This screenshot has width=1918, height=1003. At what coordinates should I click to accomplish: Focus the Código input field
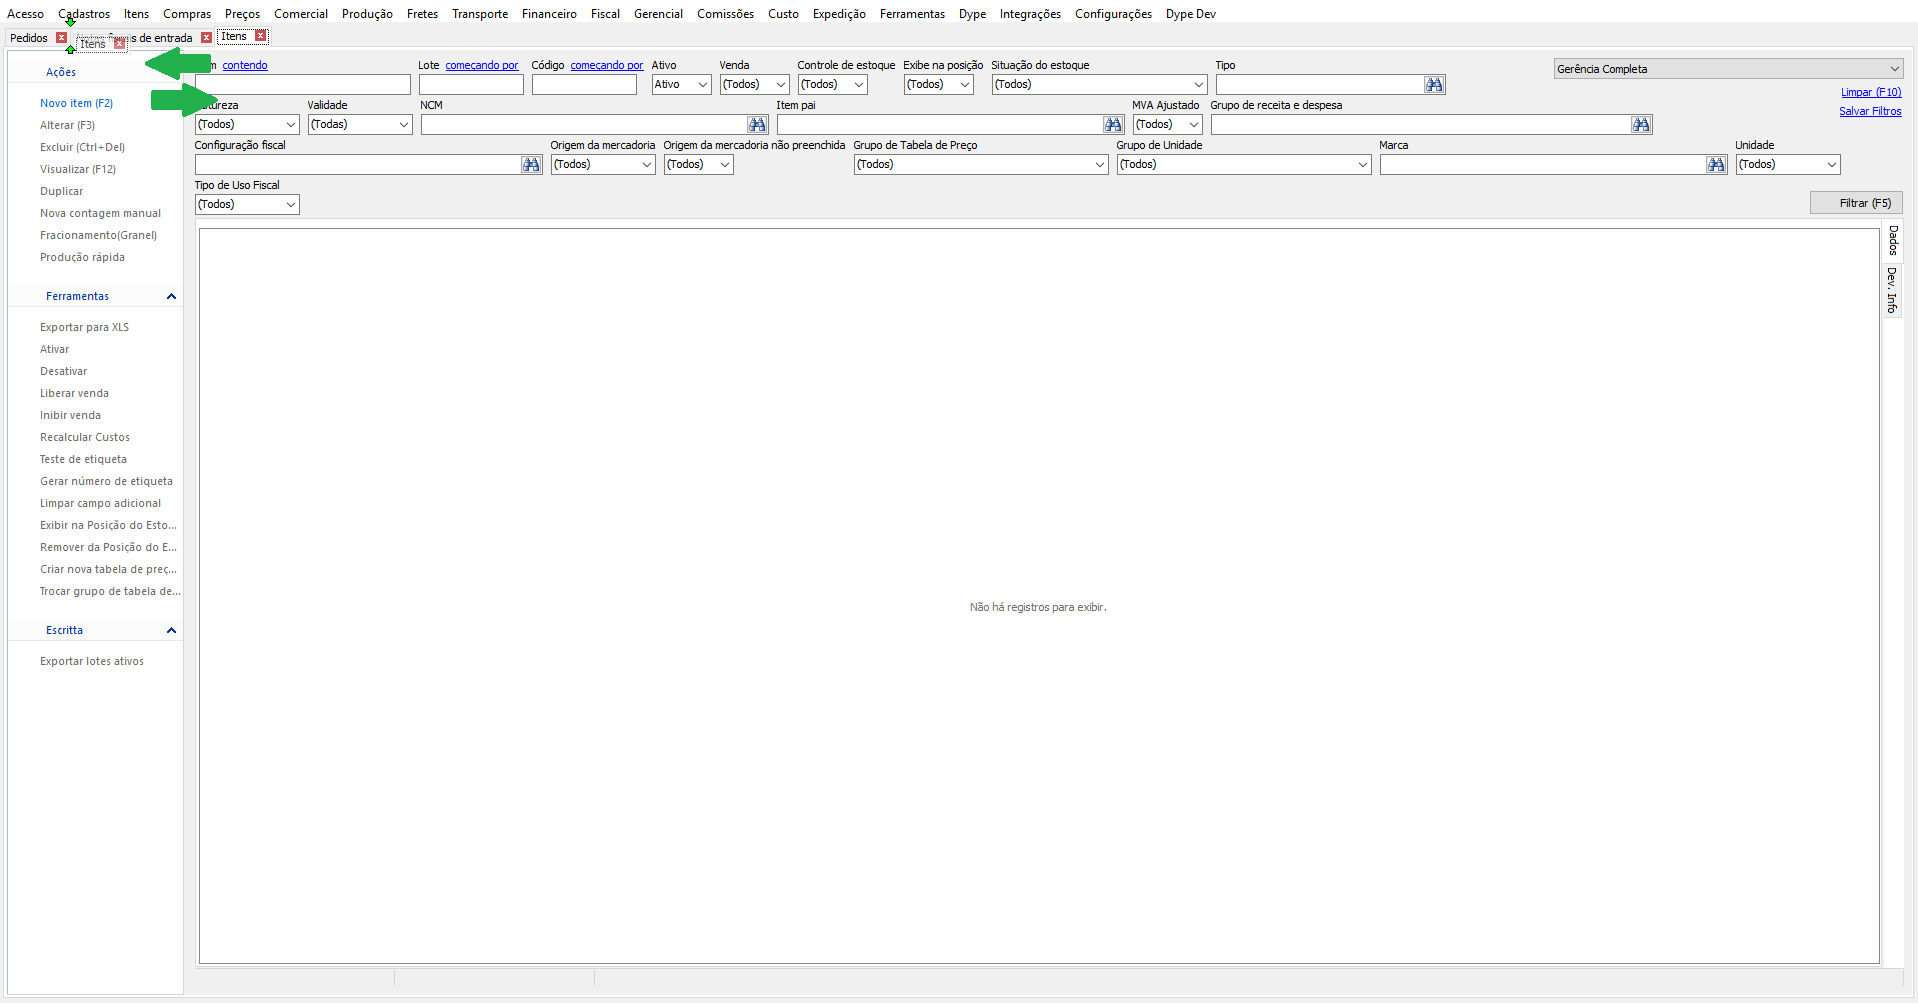pyautogui.click(x=584, y=85)
